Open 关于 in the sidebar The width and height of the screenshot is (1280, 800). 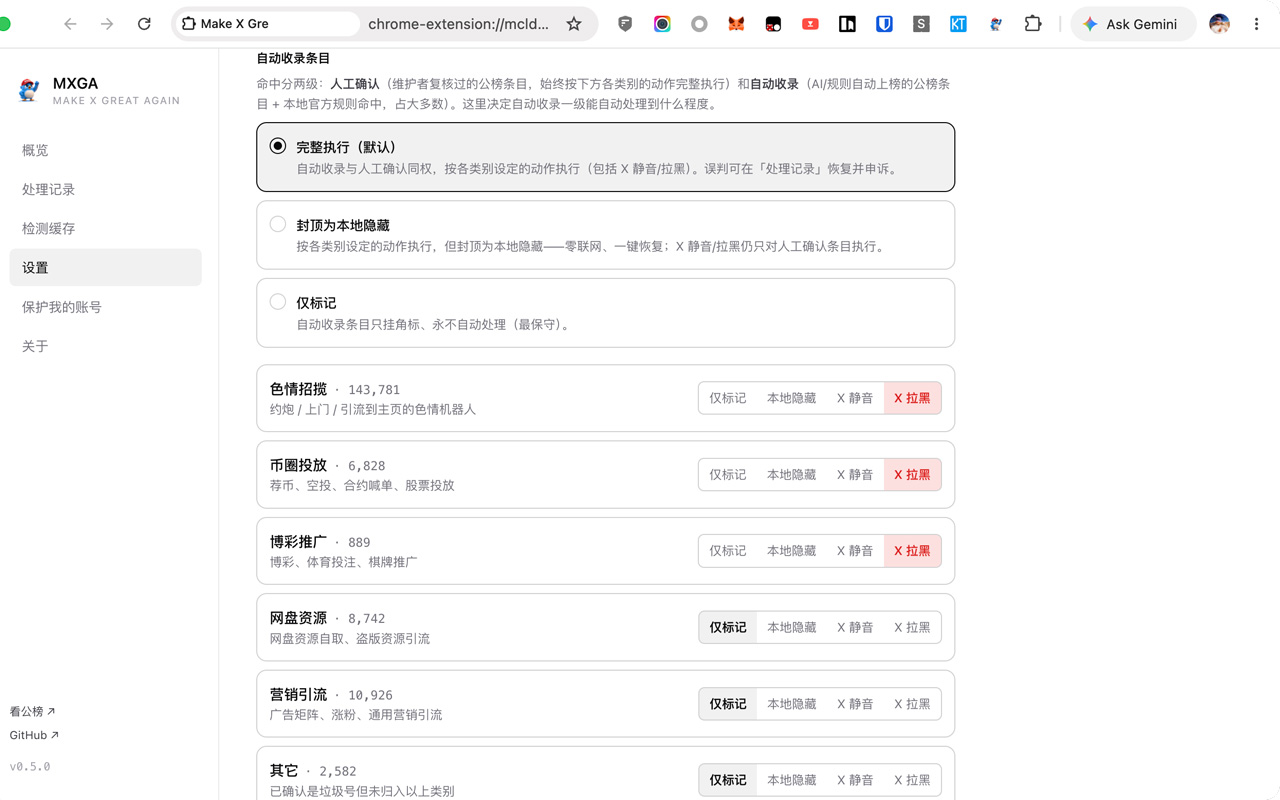(x=105, y=346)
